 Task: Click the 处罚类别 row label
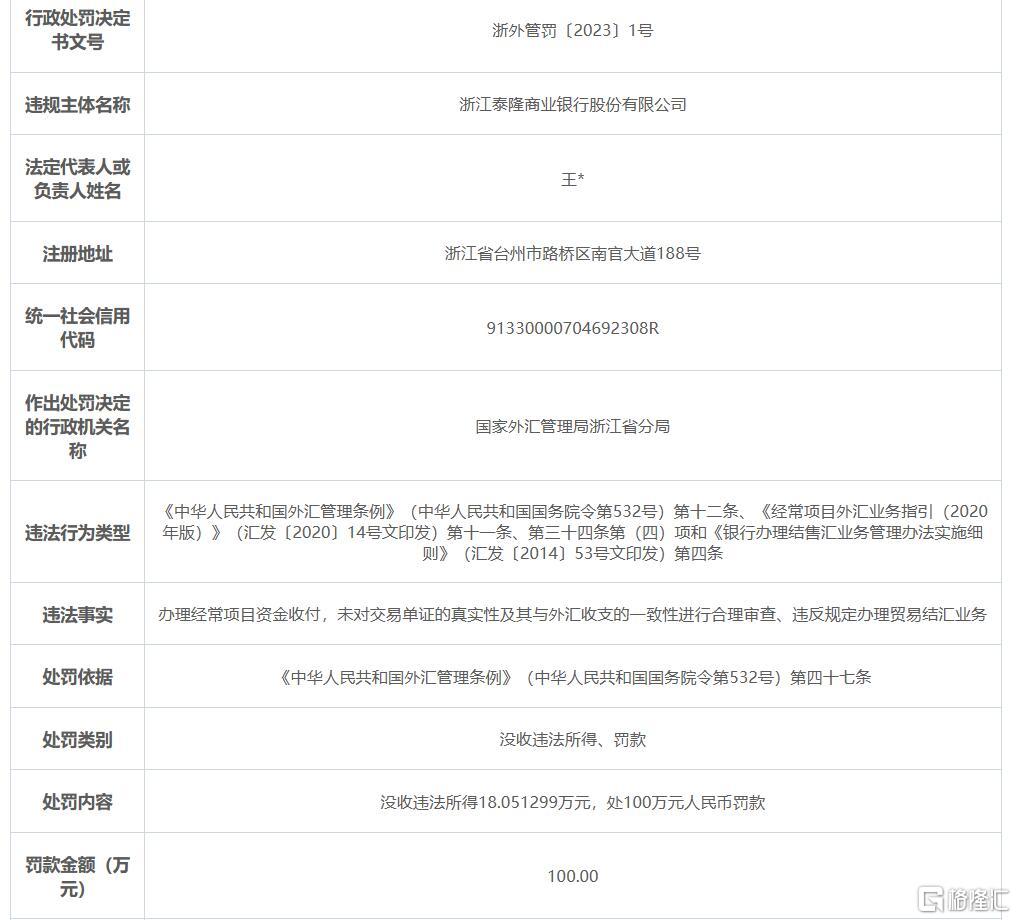pyautogui.click(x=77, y=740)
